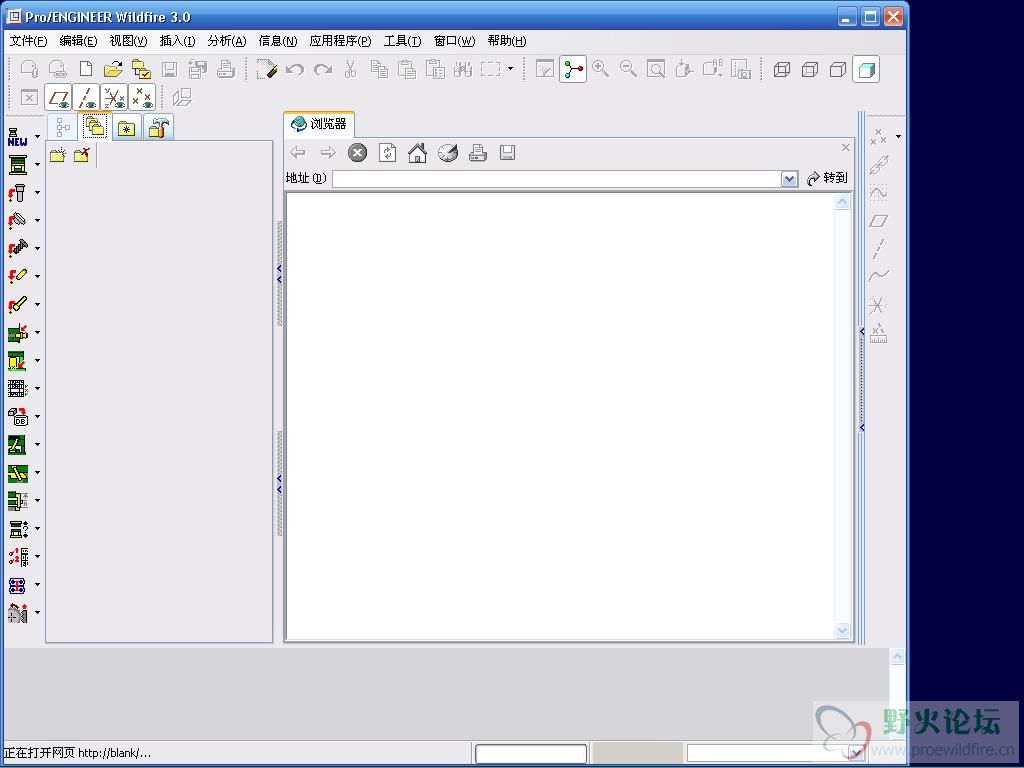Open the 帮助(H) menu
1024x768 pixels.
pyautogui.click(x=507, y=40)
